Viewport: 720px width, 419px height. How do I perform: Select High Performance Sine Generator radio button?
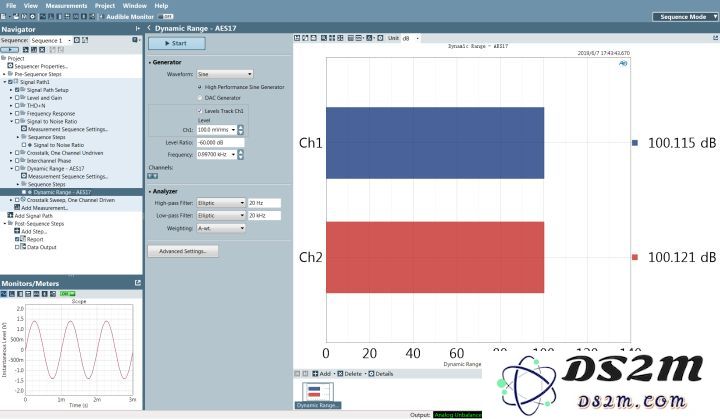200,87
